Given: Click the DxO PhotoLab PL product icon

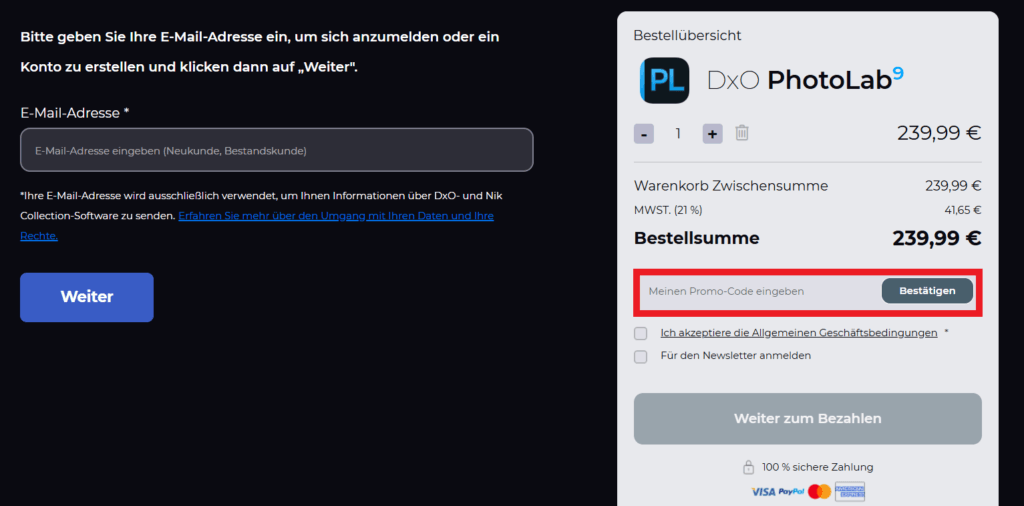Looking at the screenshot, I should click(664, 80).
